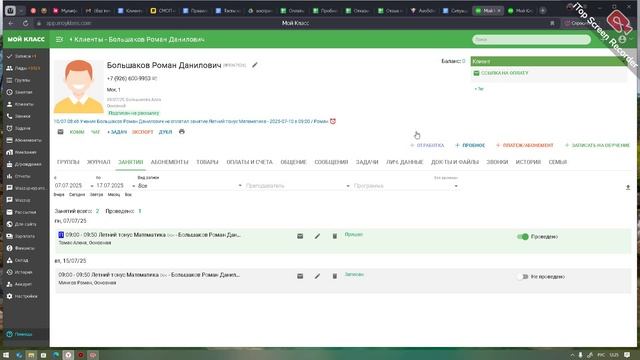This screenshot has width=640, height=360.
Task: Open Помощь at the sidebar bottom
Action: [x=20, y=334]
